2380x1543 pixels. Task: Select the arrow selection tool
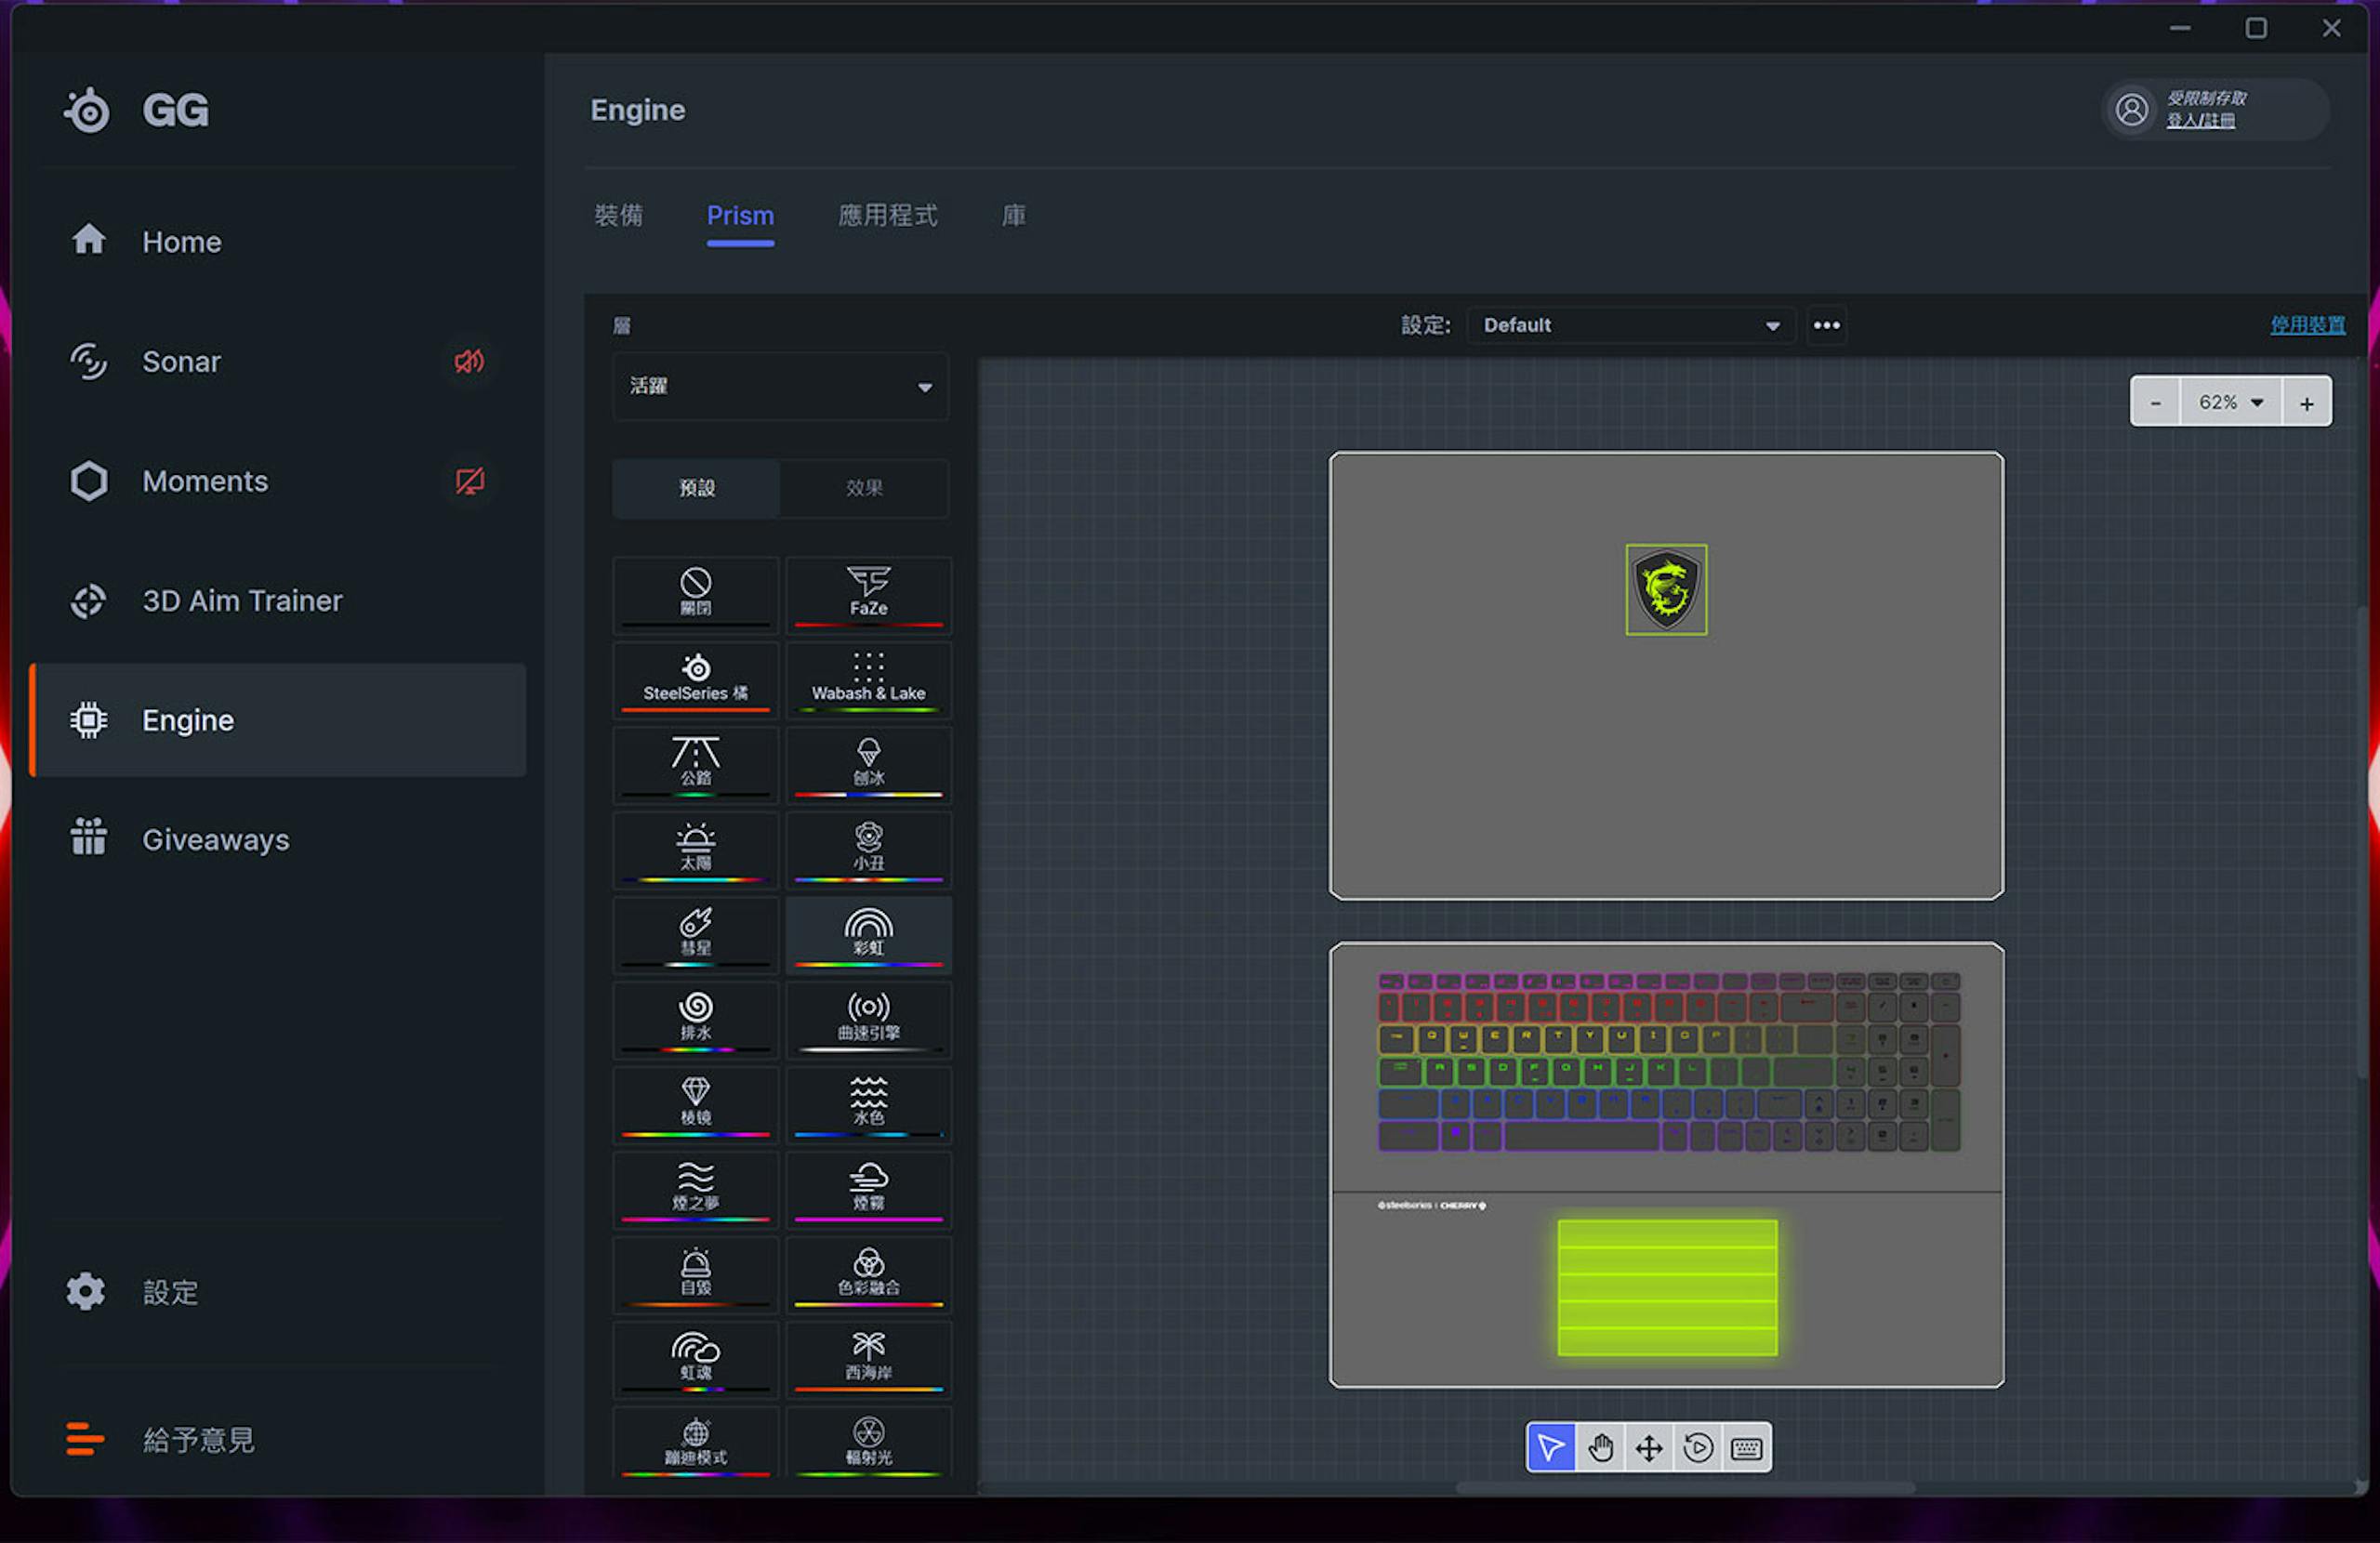point(1550,1447)
